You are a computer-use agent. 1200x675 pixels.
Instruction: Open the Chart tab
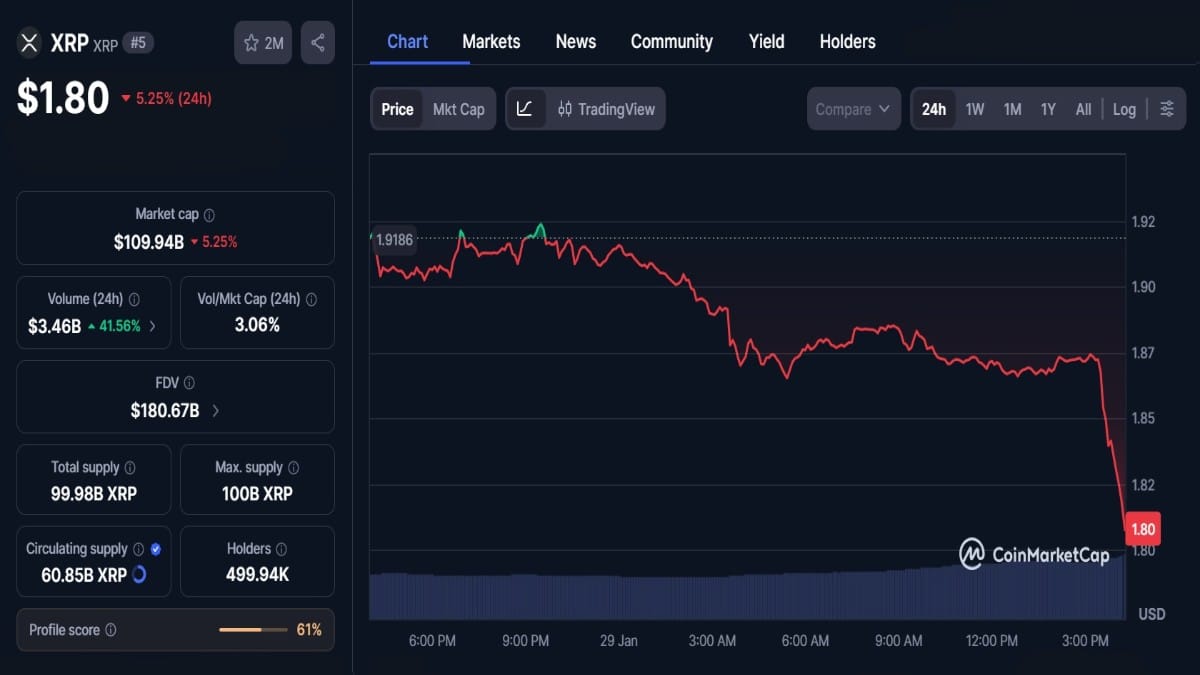(407, 41)
